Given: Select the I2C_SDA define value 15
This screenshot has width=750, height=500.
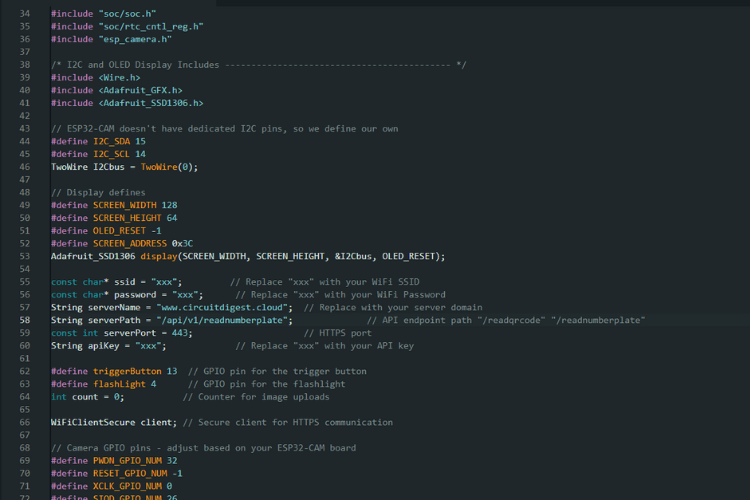Looking at the screenshot, I should coord(140,142).
